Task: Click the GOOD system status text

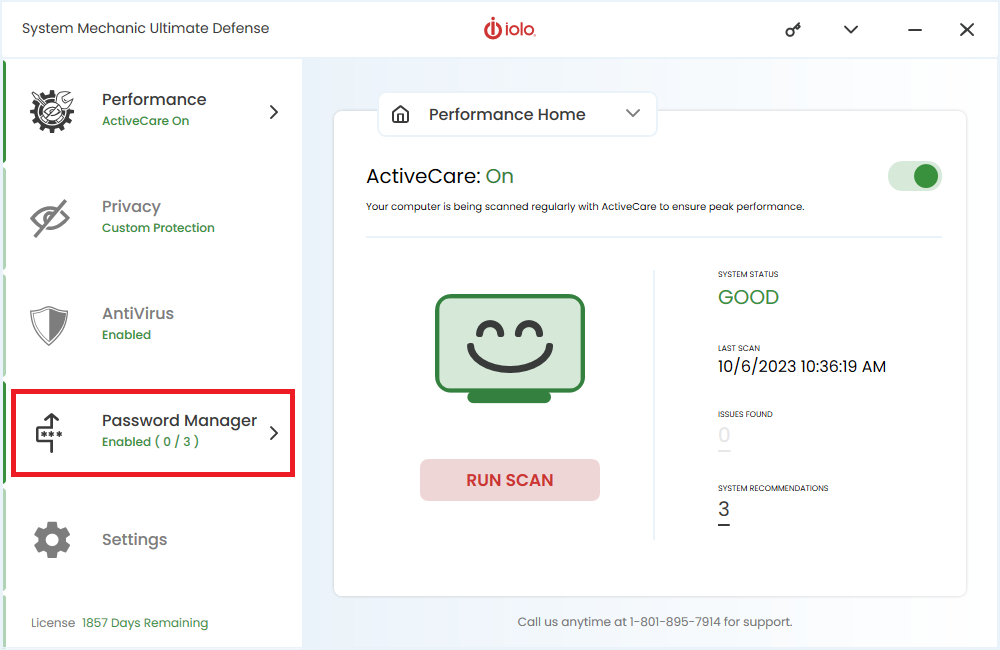Action: [748, 297]
